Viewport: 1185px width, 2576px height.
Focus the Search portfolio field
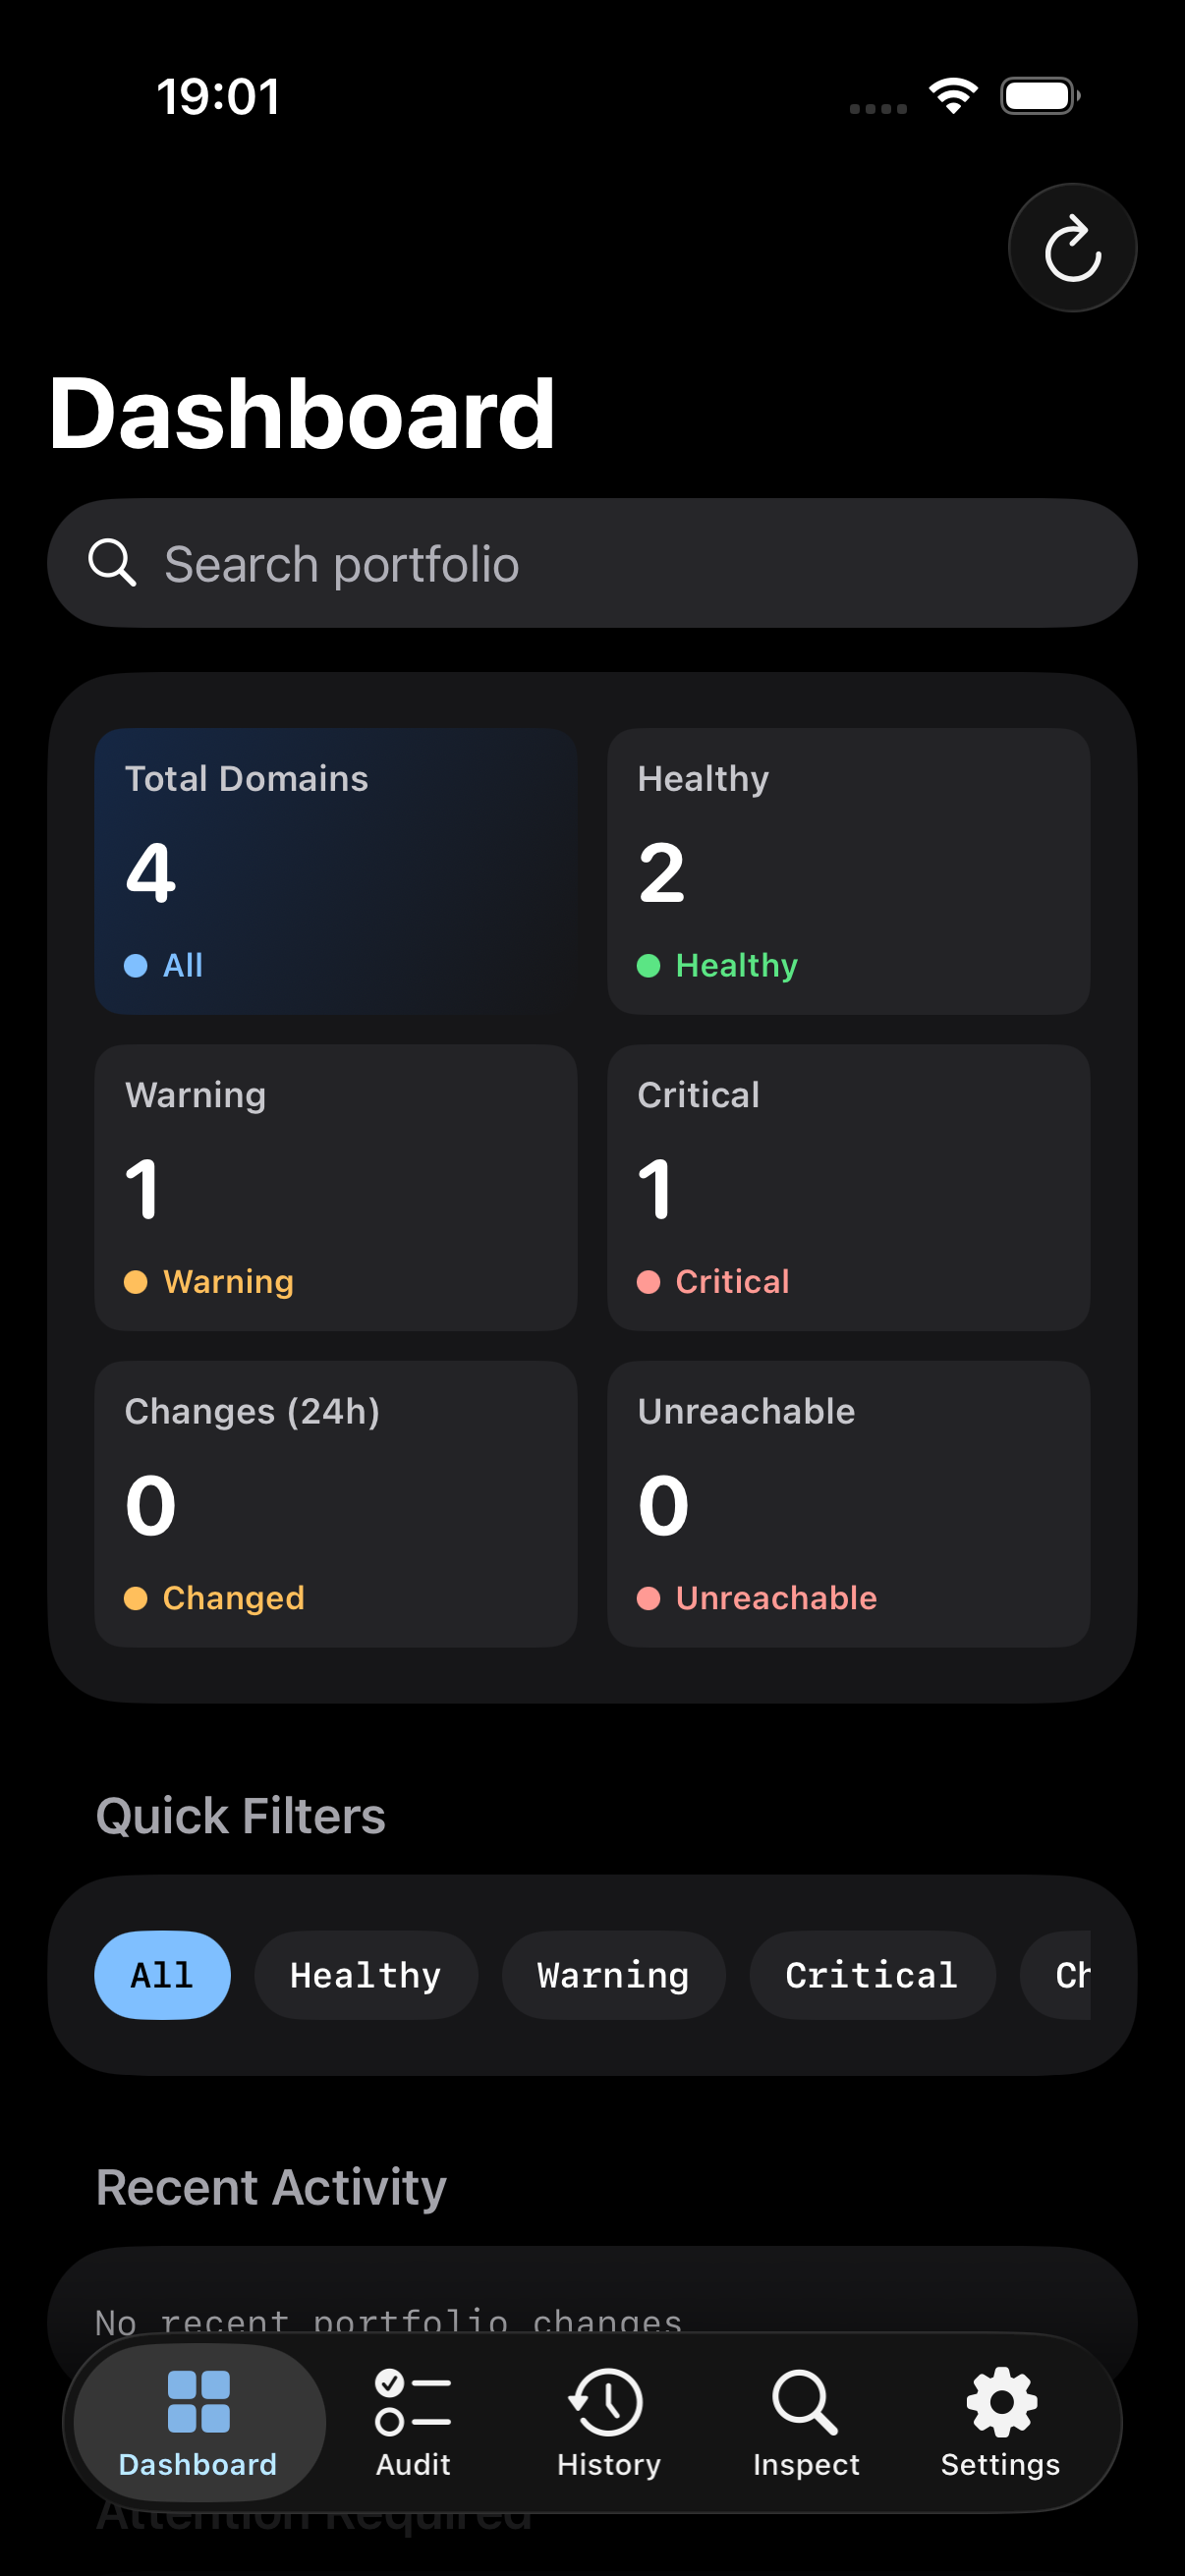coord(592,563)
